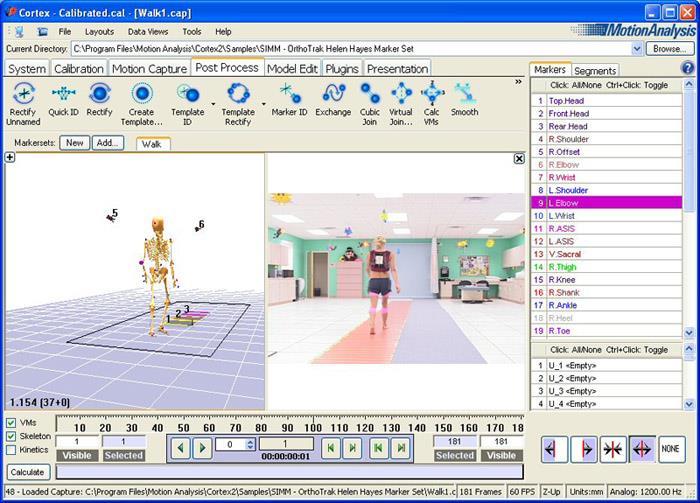Open the Current Directory dropdown
Image resolution: width=700 pixels, height=503 pixels.
click(637, 49)
